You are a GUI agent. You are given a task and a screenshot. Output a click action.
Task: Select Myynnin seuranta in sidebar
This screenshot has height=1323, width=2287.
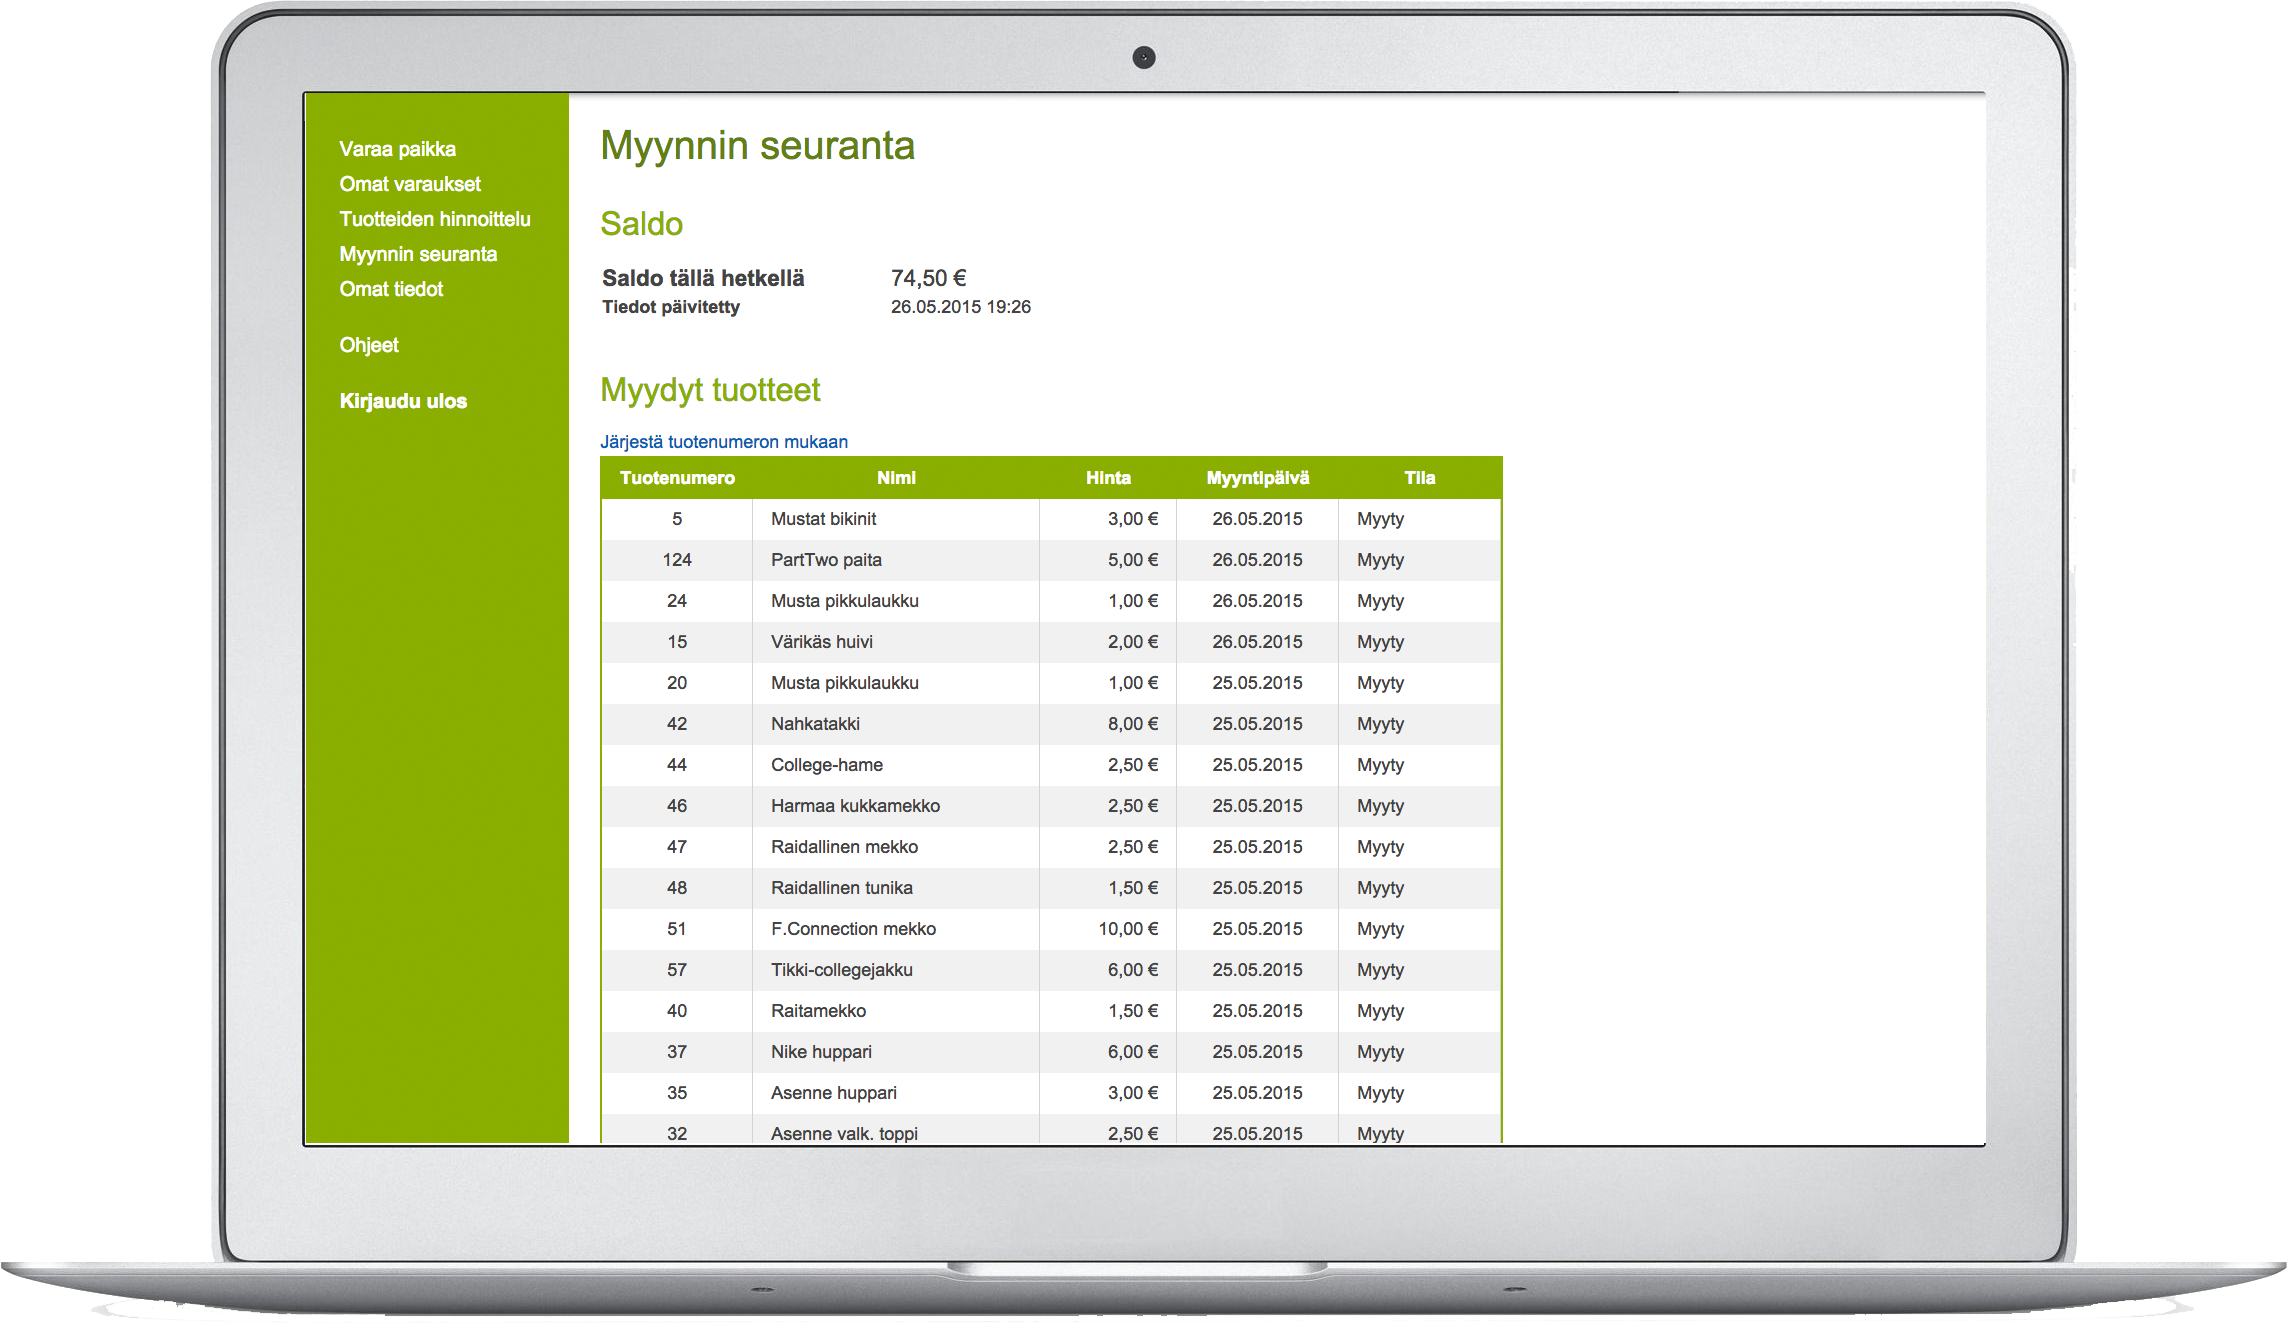coord(418,254)
